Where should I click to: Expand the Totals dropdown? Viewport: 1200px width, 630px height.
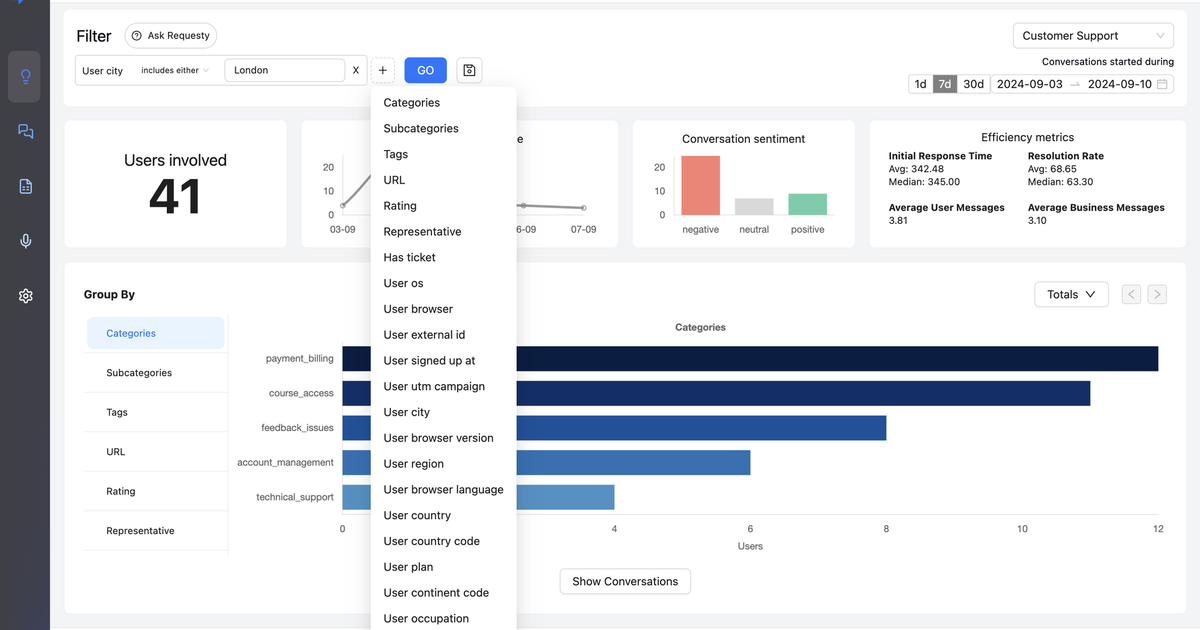(1072, 294)
